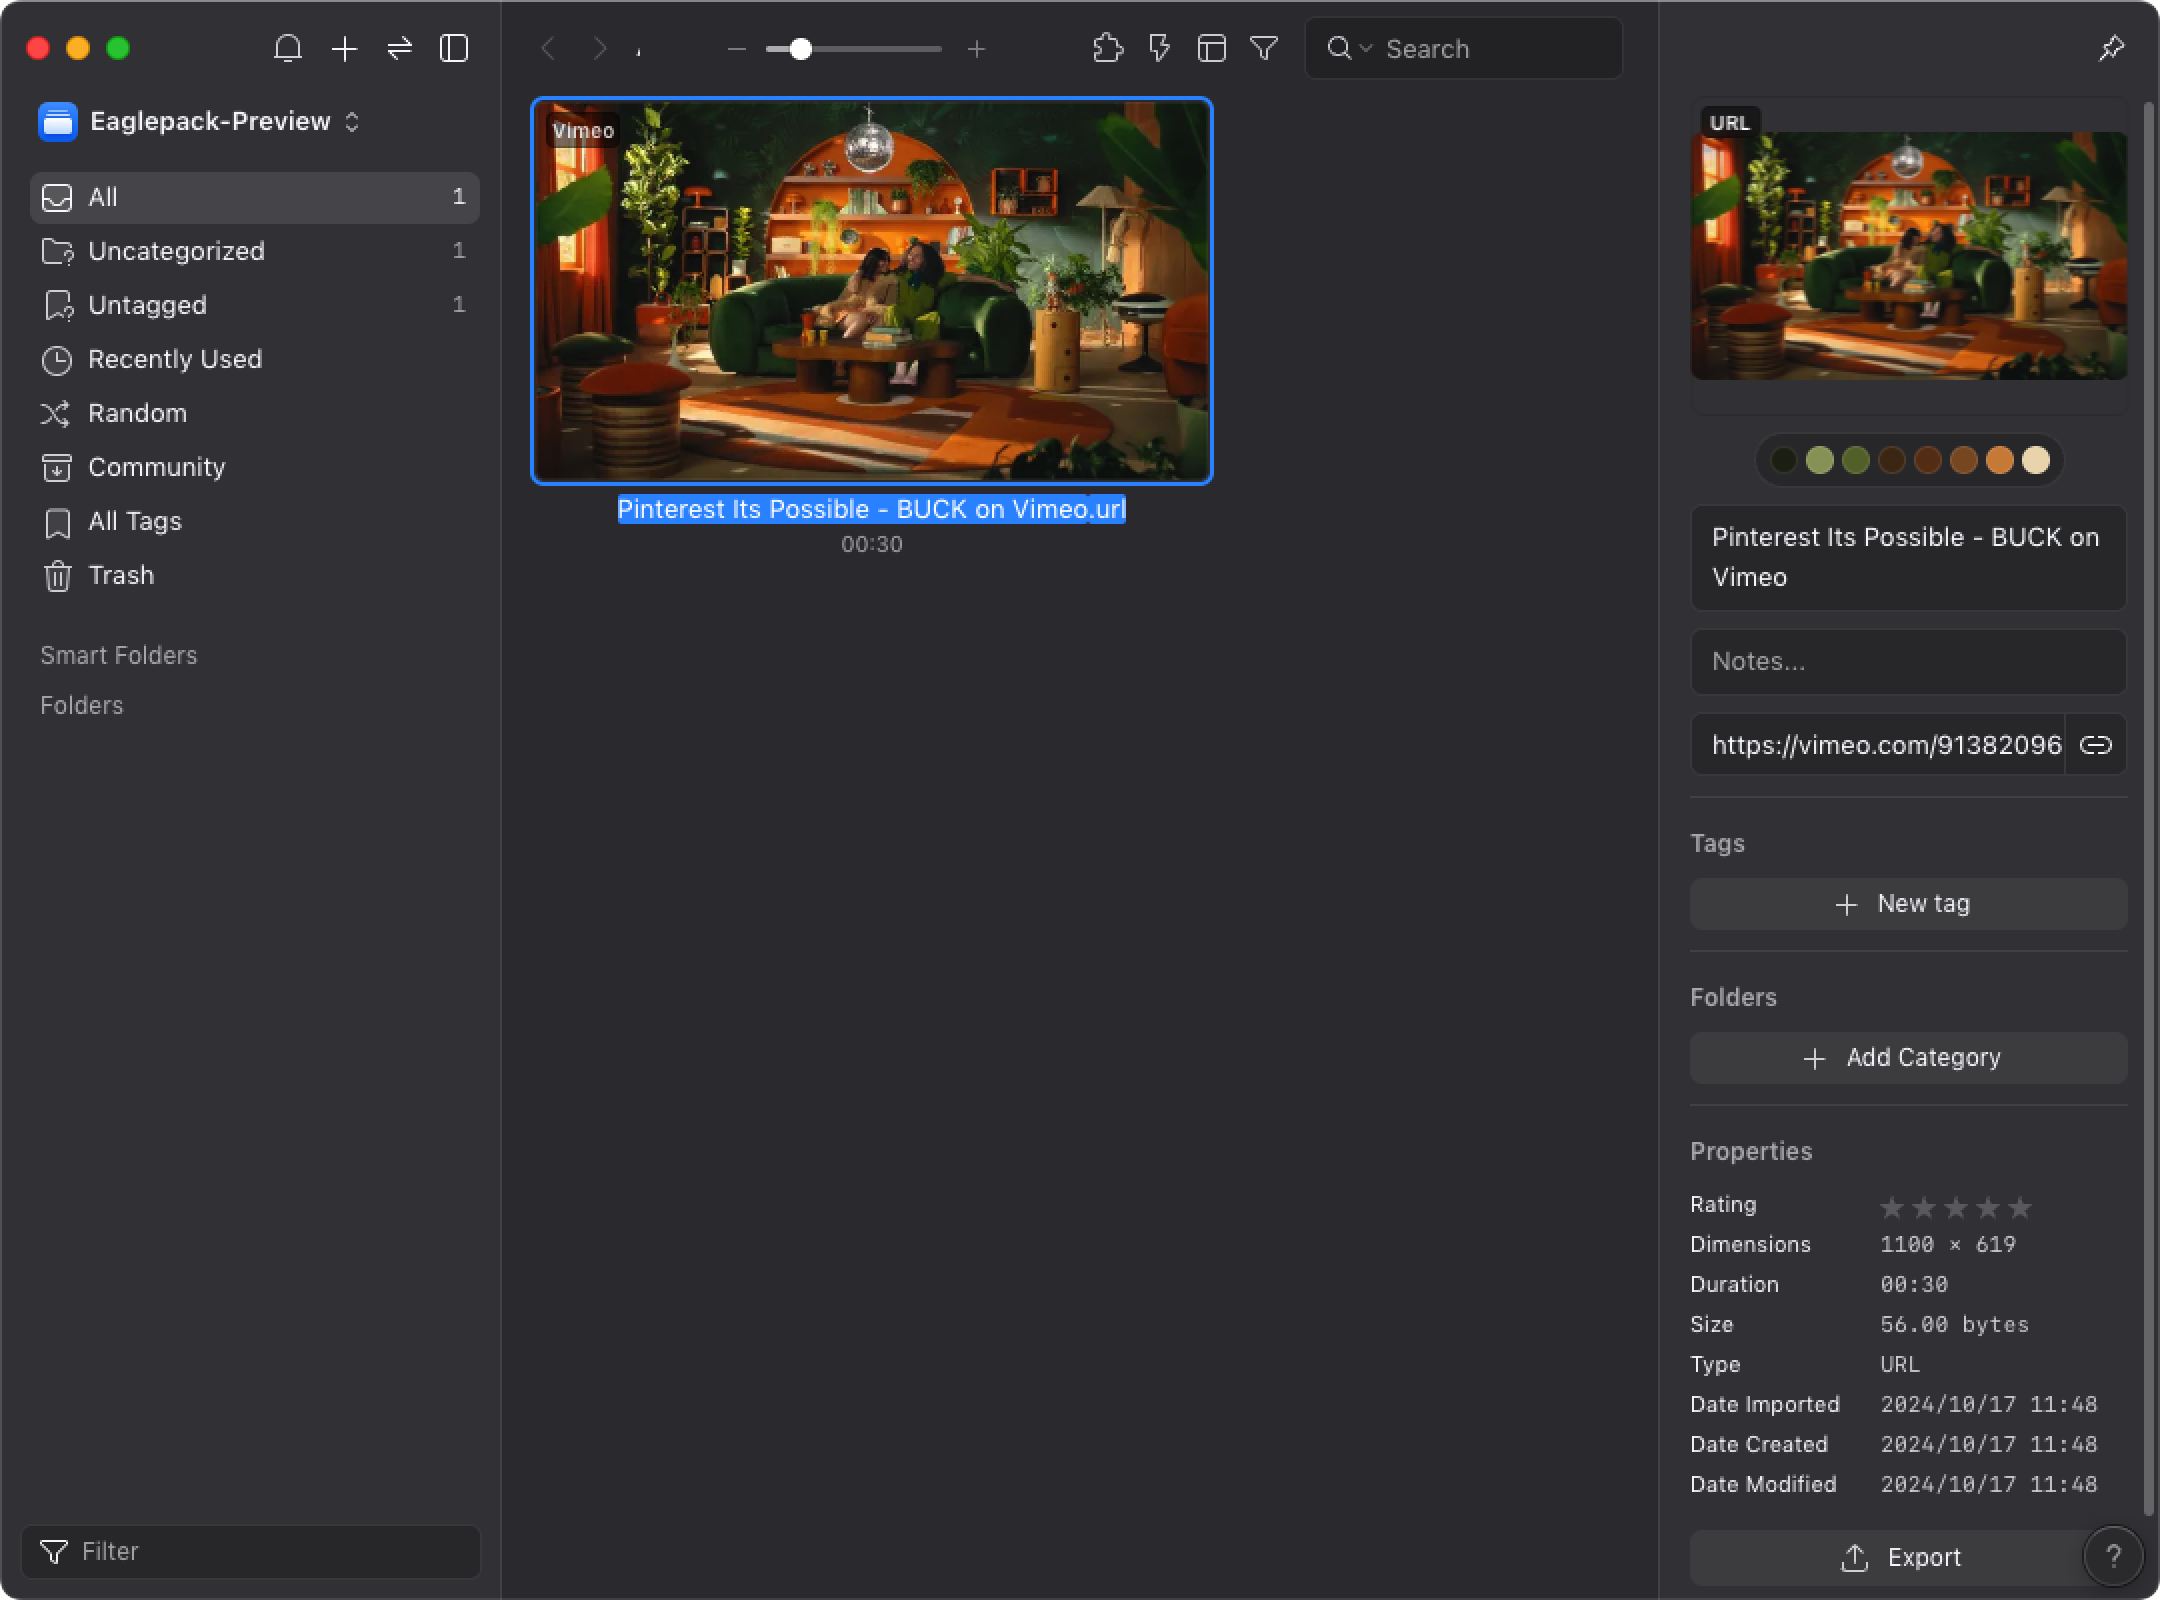Edit the title field in inspector
Viewport: 2160px width, 1600px height.
click(x=1908, y=557)
